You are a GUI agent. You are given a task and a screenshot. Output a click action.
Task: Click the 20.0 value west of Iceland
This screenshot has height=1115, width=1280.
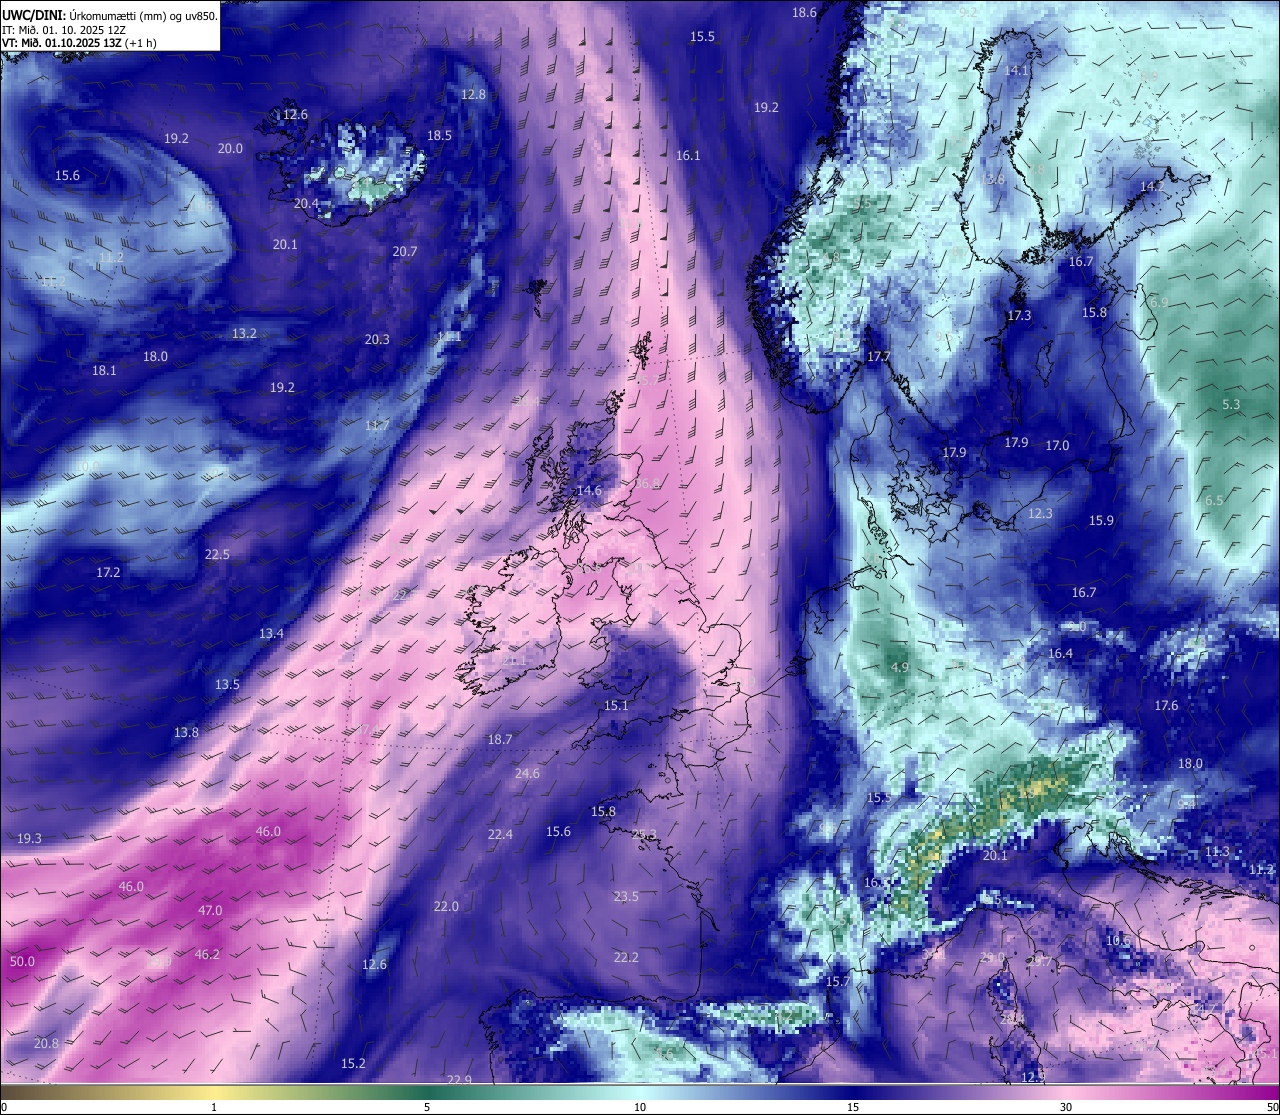[x=230, y=149]
